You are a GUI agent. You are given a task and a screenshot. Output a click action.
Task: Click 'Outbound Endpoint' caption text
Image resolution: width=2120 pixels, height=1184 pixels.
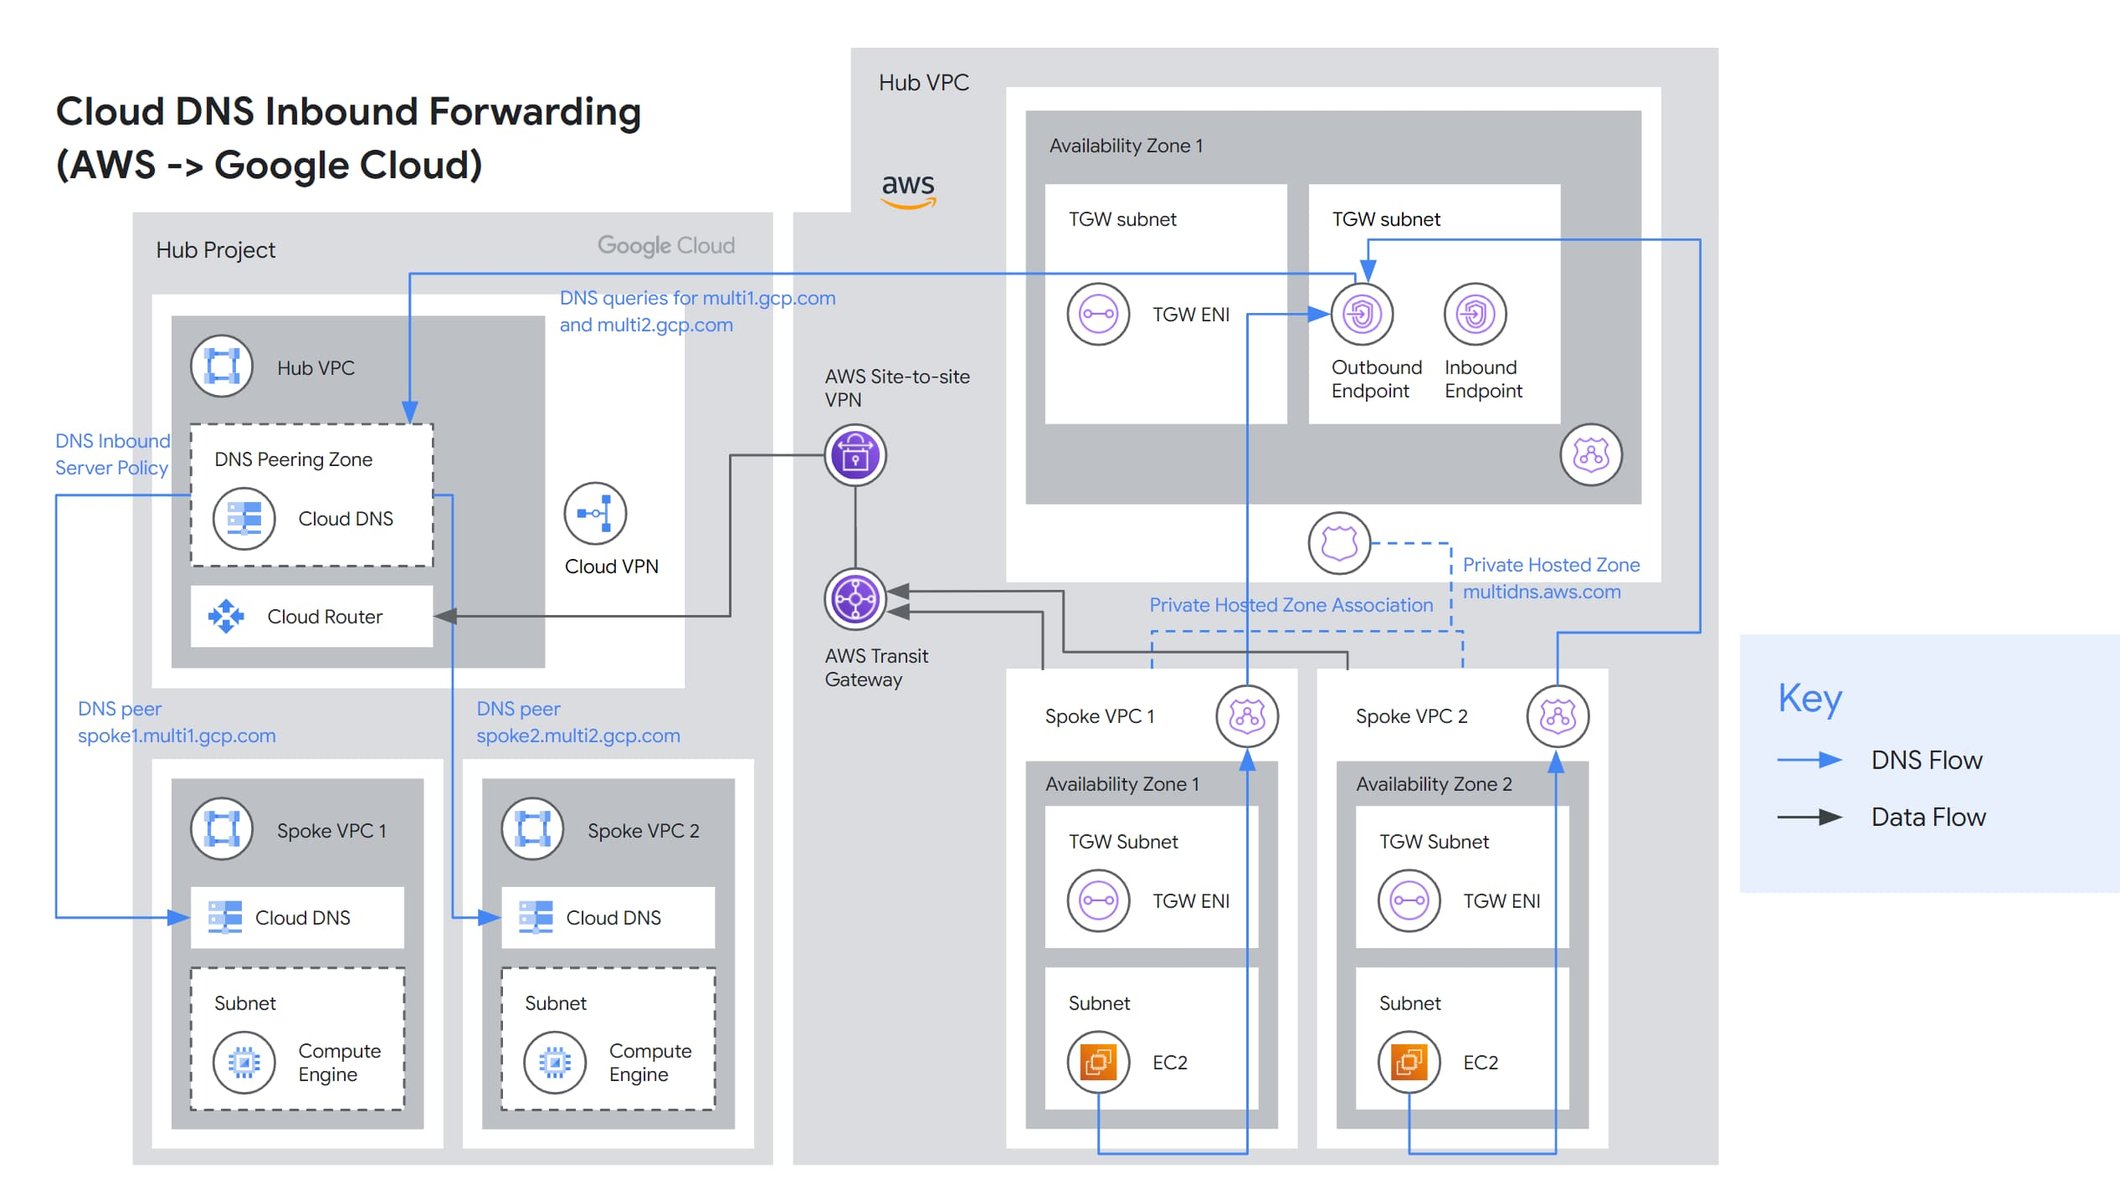[1376, 379]
